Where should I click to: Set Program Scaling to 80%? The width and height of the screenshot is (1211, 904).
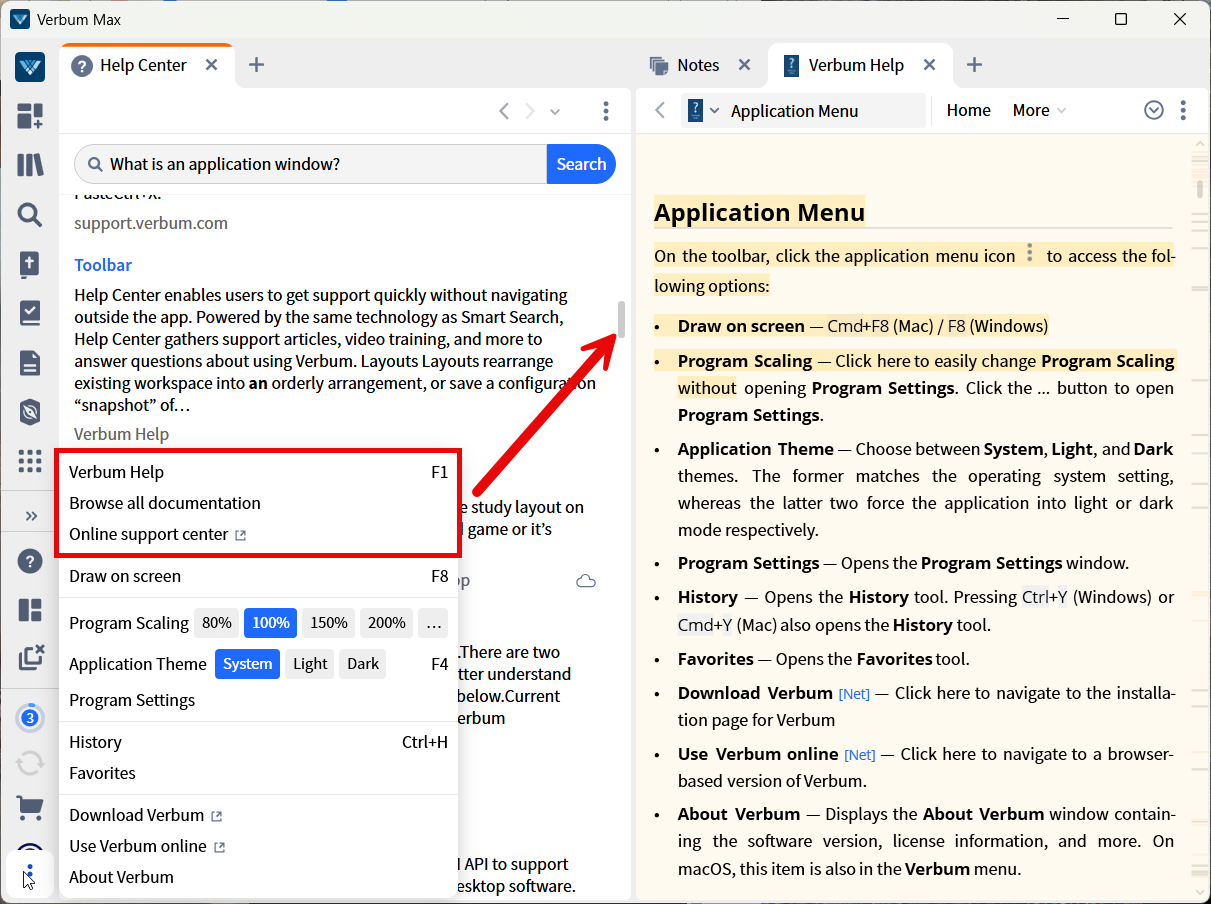tap(217, 623)
